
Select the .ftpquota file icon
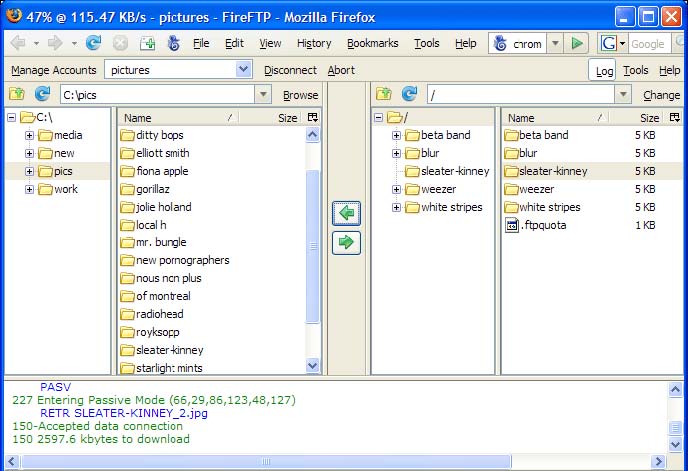[512, 225]
